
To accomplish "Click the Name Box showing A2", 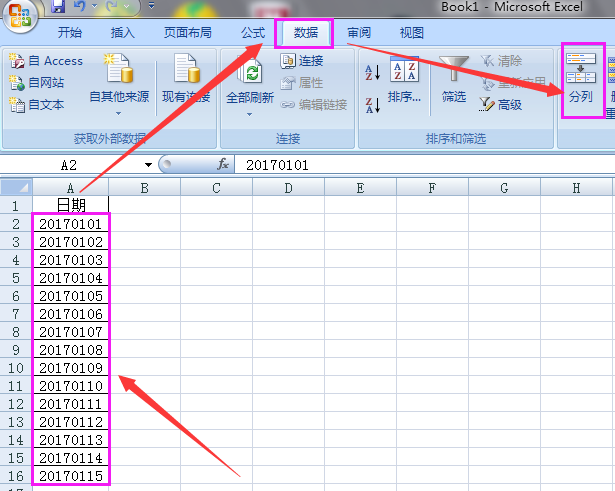I will pyautogui.click(x=69, y=165).
